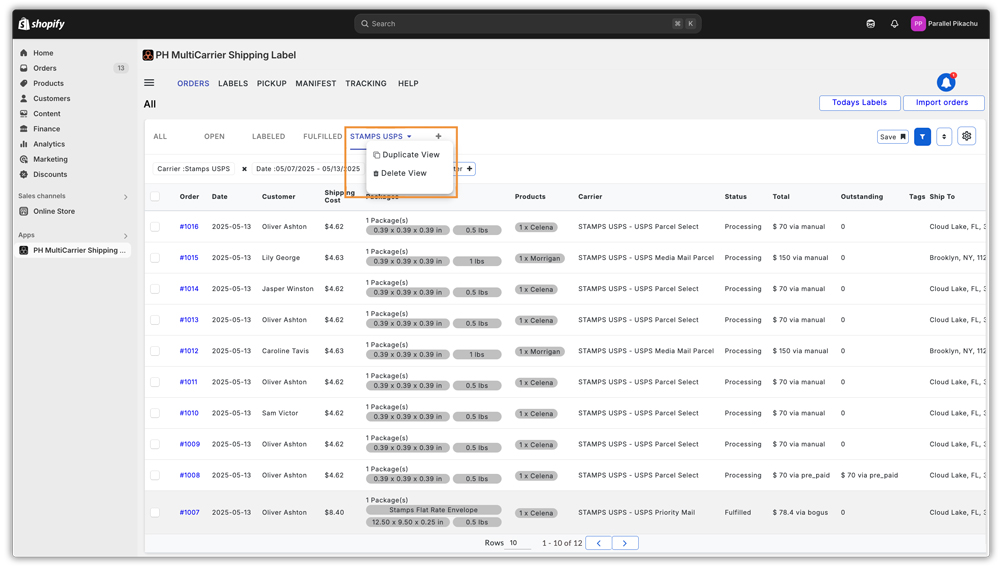Select the checkbox for order #1015
The image size is (1000, 568).
click(x=155, y=258)
